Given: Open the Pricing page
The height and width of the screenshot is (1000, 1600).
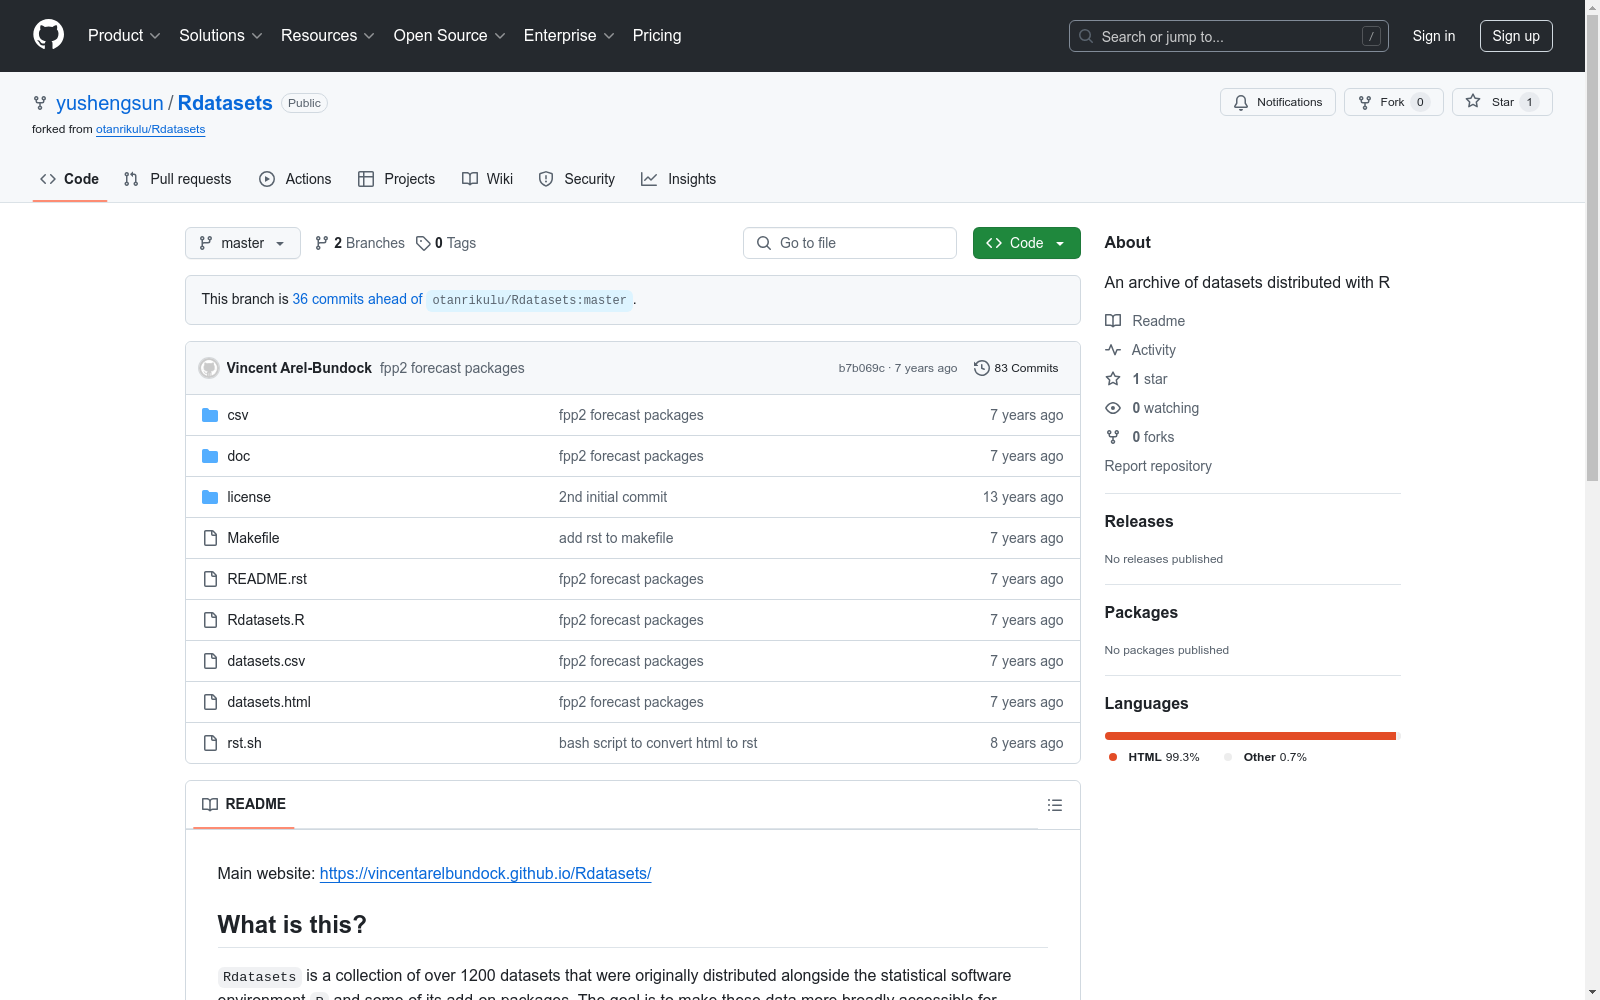Looking at the screenshot, I should pos(657,35).
